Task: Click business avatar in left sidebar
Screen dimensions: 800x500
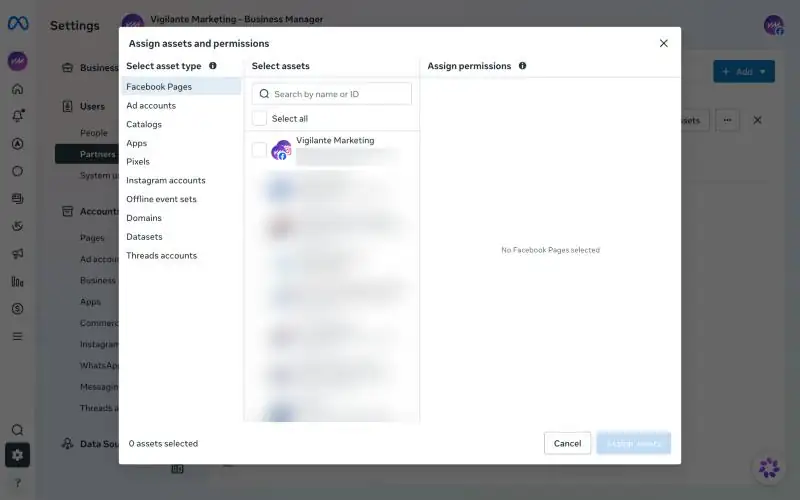Action: [x=17, y=61]
